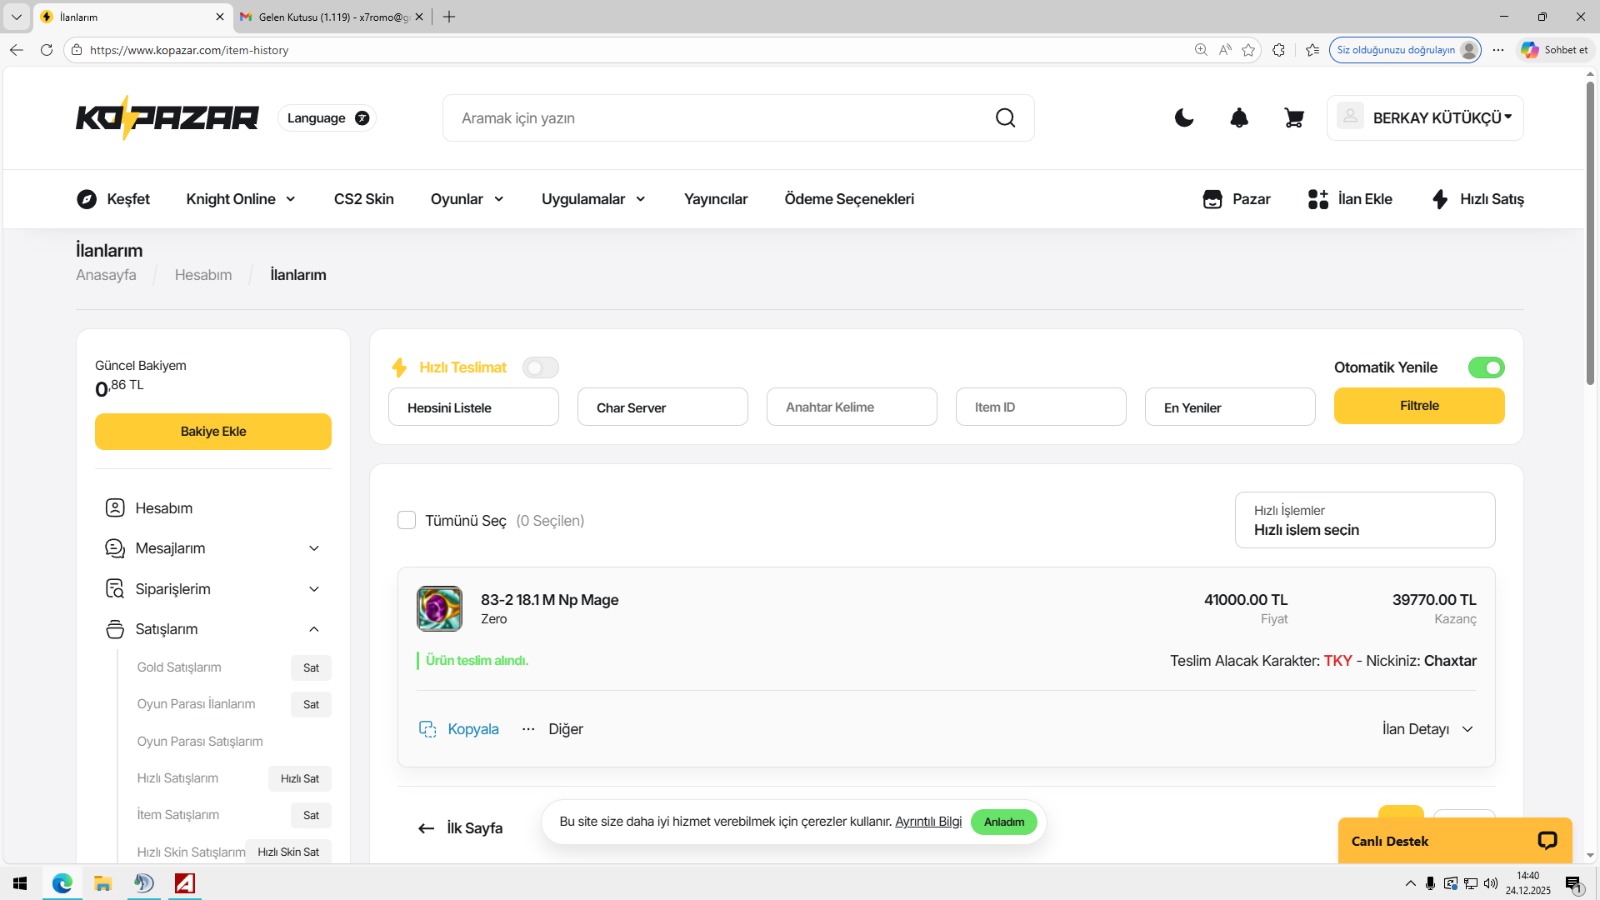Image resolution: width=1600 pixels, height=900 pixels.
Task: Click the Hızlı Skin Sat button
Action: coord(288,852)
